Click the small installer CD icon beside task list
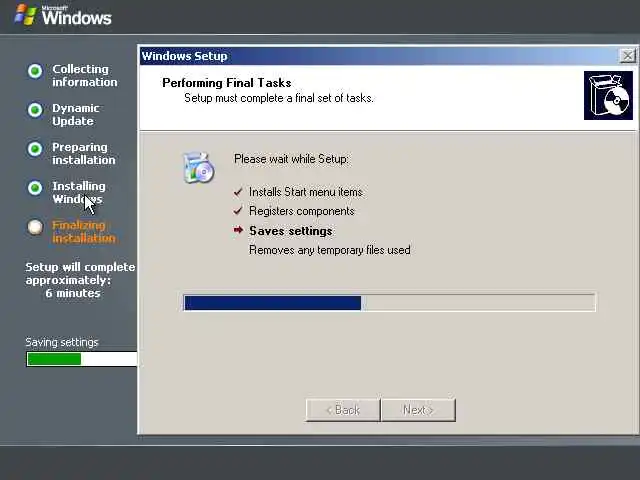640x480 pixels. pos(199,167)
